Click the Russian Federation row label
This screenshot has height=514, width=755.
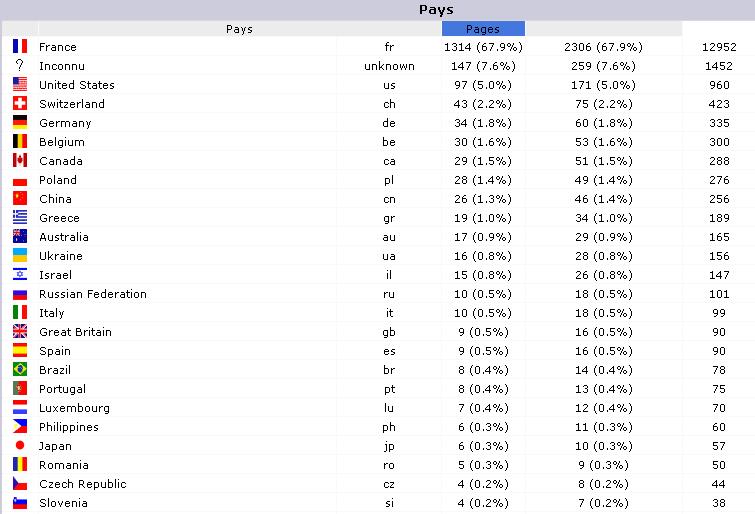pos(93,294)
